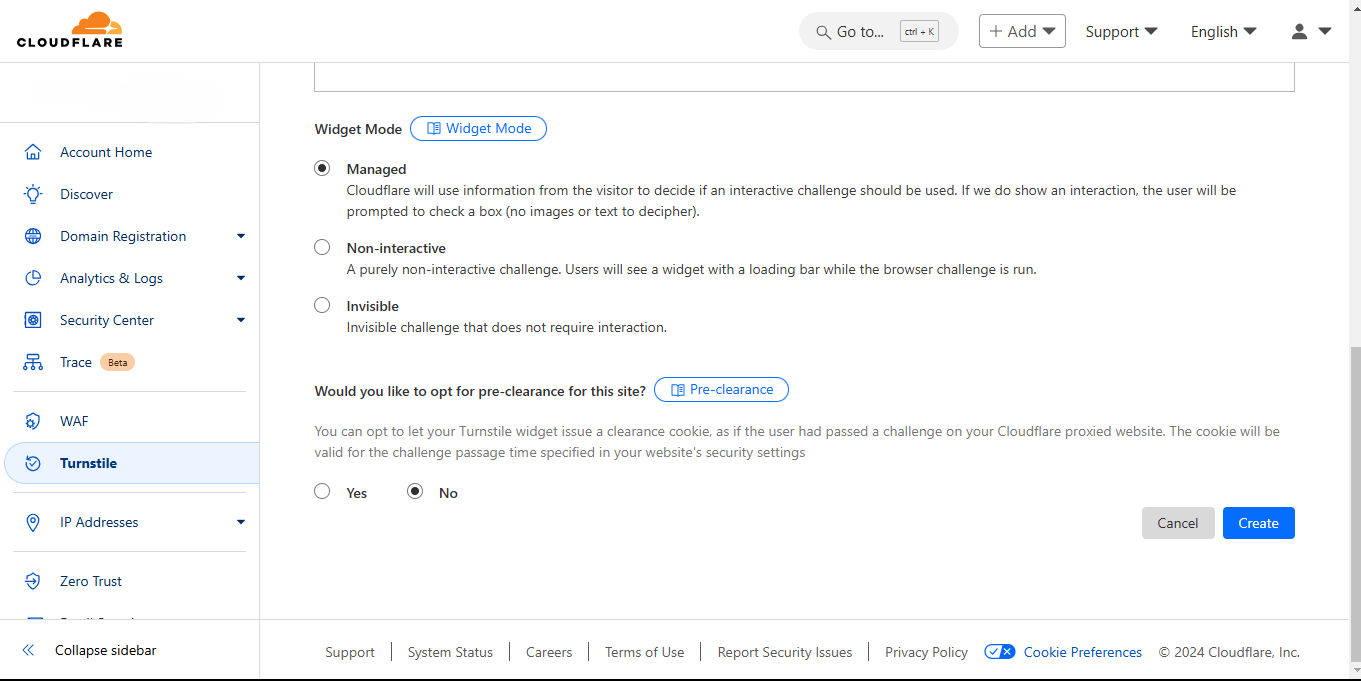This screenshot has width=1361, height=681.
Task: Click the Zero Trust icon
Action: (33, 581)
